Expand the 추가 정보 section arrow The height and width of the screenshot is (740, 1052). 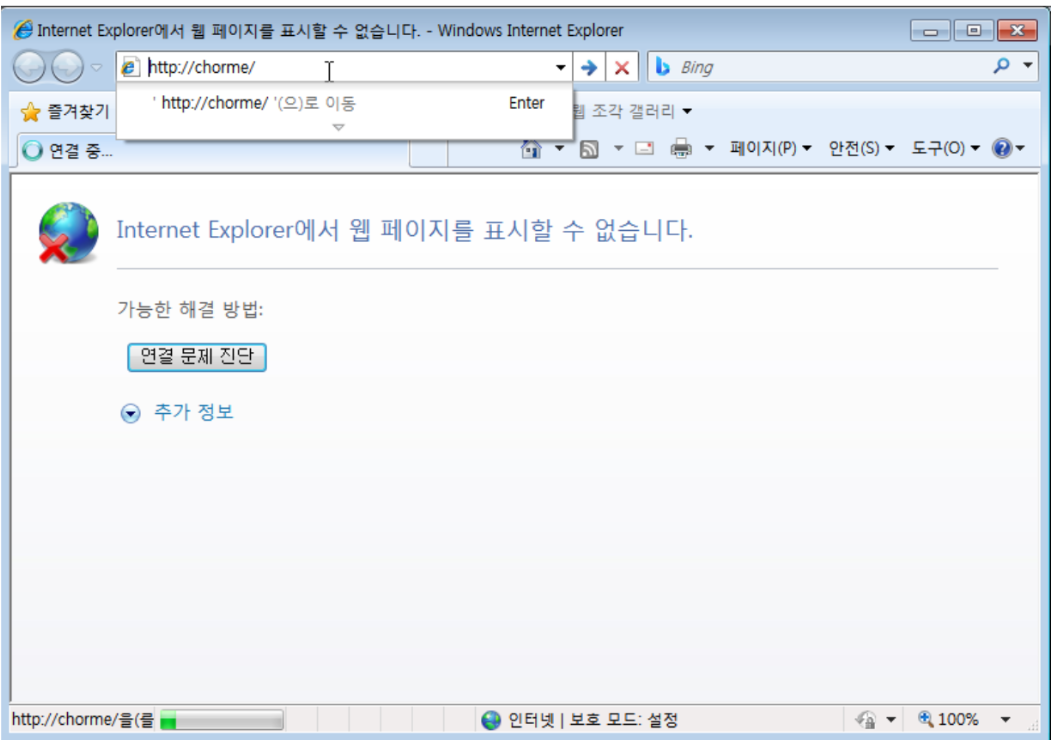coord(130,413)
